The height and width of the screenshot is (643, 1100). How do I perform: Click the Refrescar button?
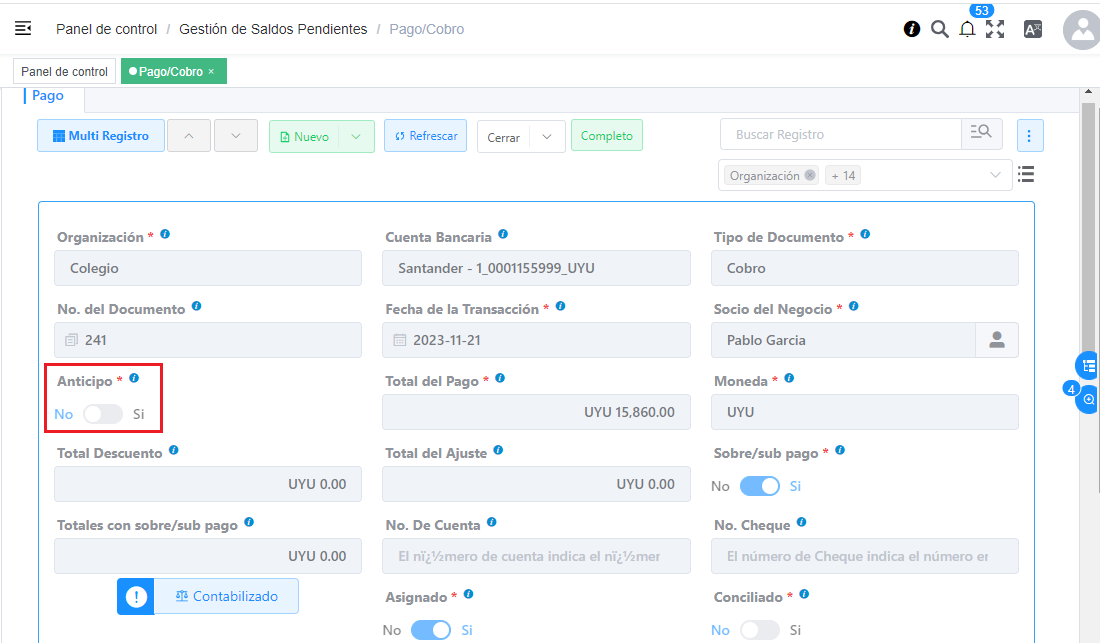pyautogui.click(x=425, y=136)
